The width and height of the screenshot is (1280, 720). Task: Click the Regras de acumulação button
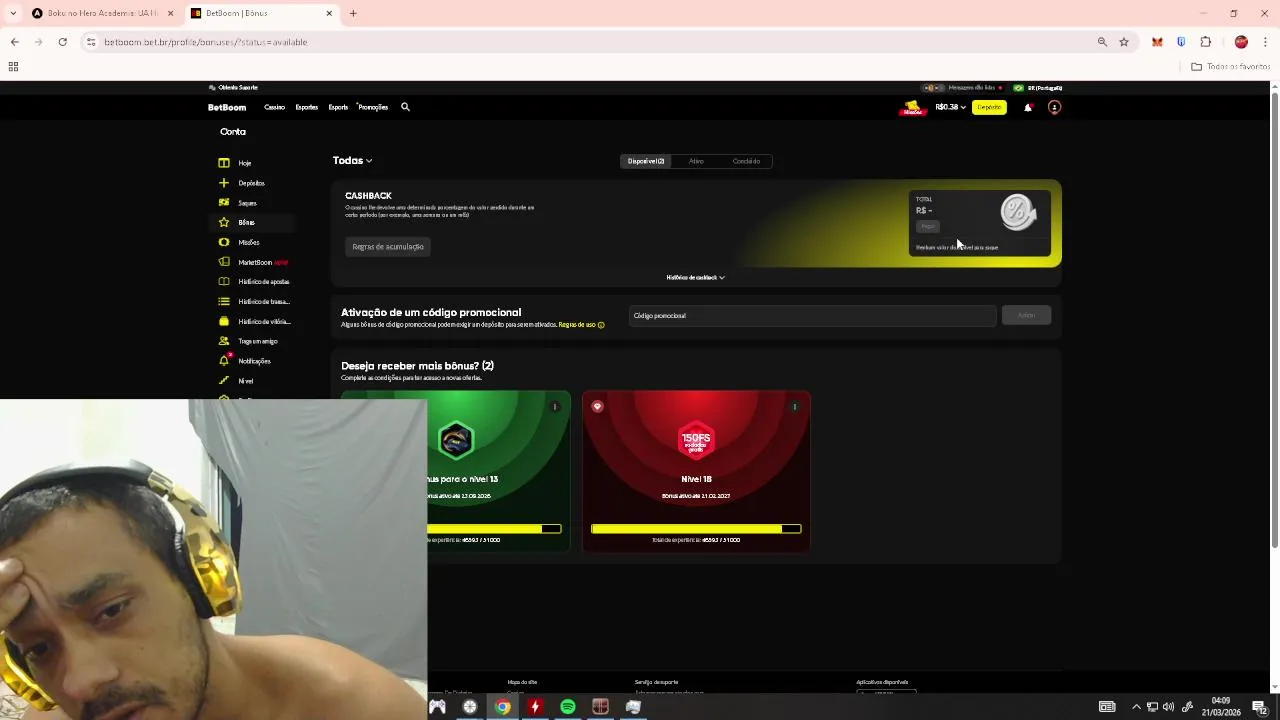tap(388, 247)
